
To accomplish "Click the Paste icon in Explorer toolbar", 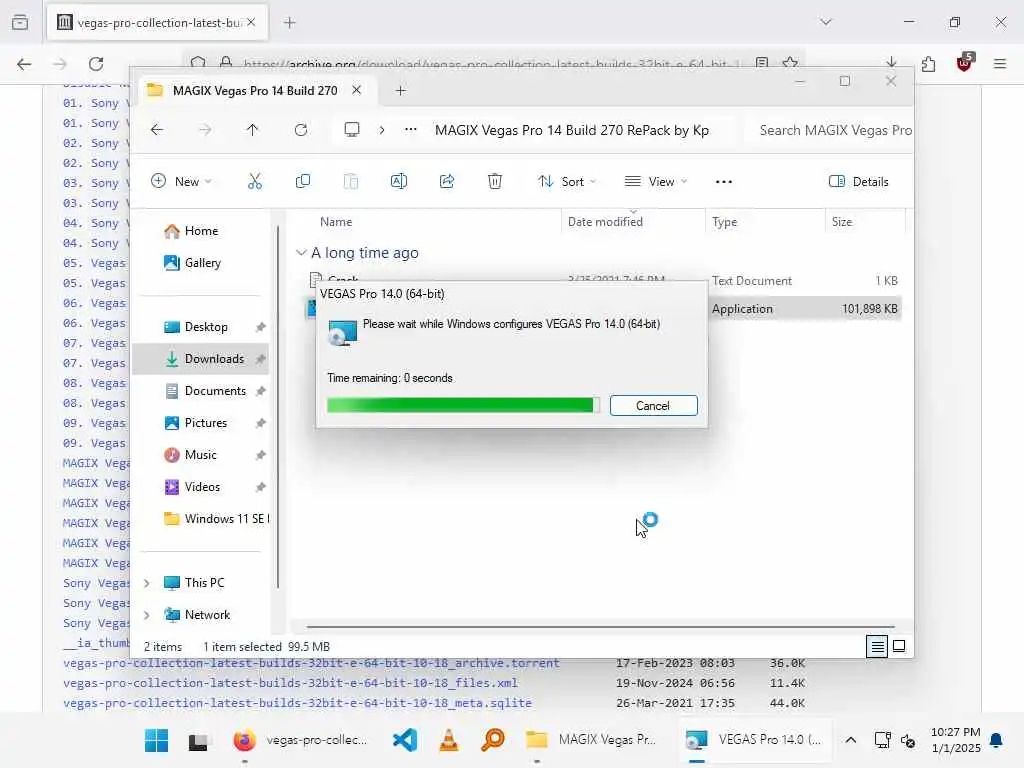I will [x=351, y=182].
